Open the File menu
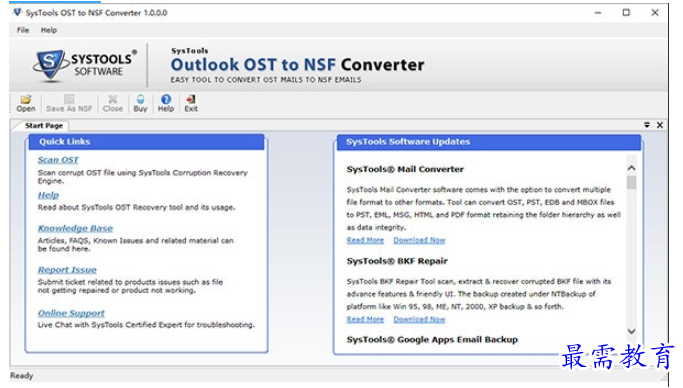This screenshot has width=683, height=388. coord(23,30)
